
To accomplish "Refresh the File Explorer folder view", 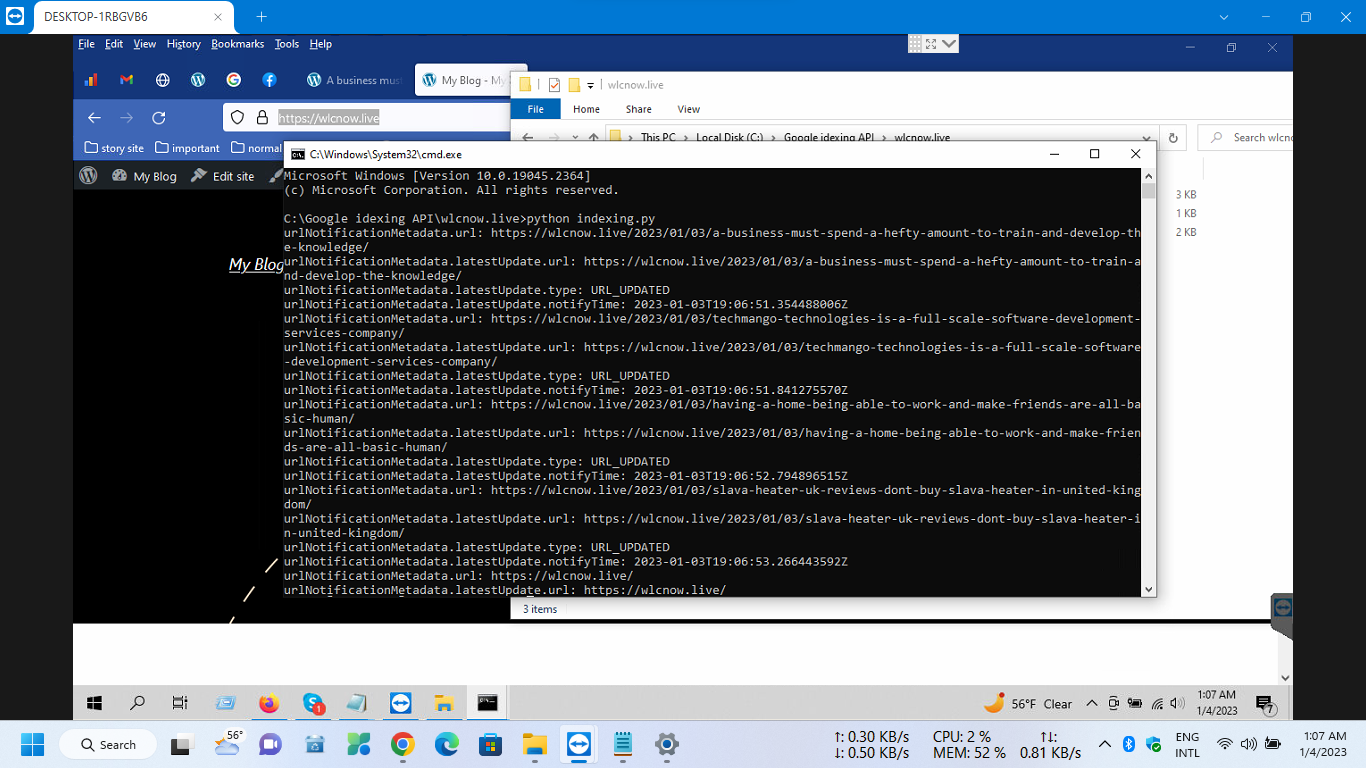I will click(x=1173, y=138).
